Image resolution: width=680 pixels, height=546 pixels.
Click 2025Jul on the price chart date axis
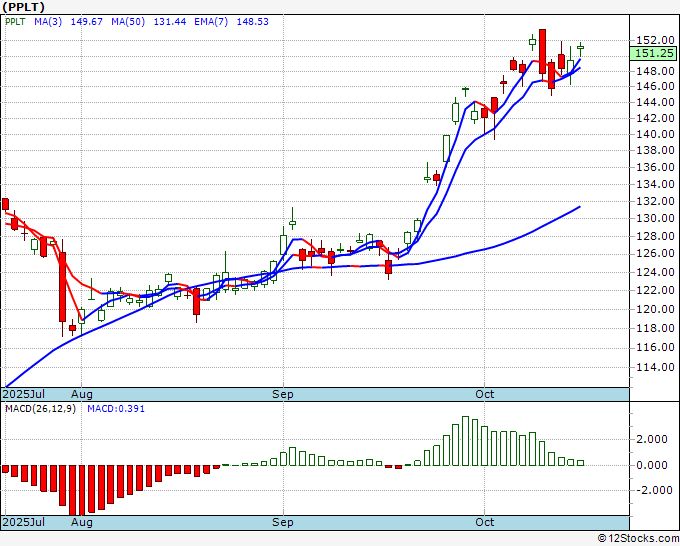point(23,394)
